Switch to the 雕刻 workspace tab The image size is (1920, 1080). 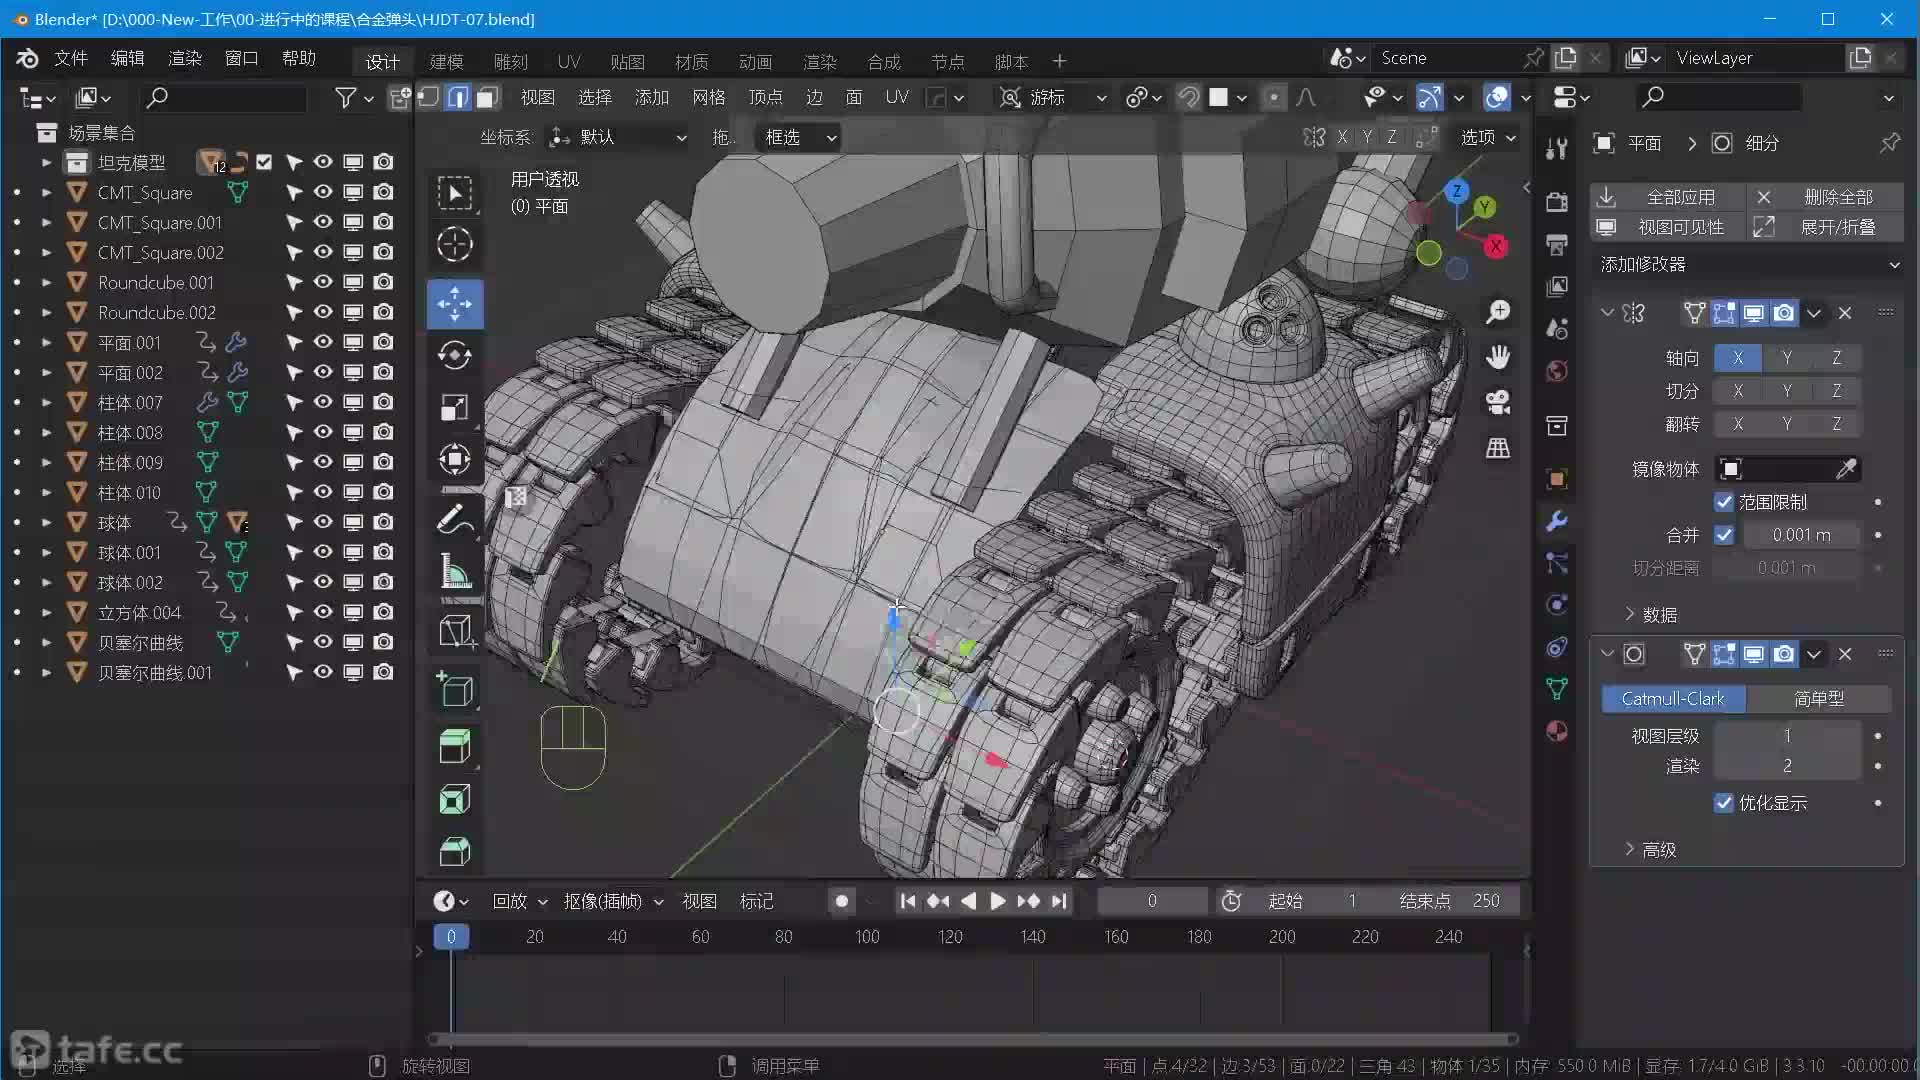(510, 62)
